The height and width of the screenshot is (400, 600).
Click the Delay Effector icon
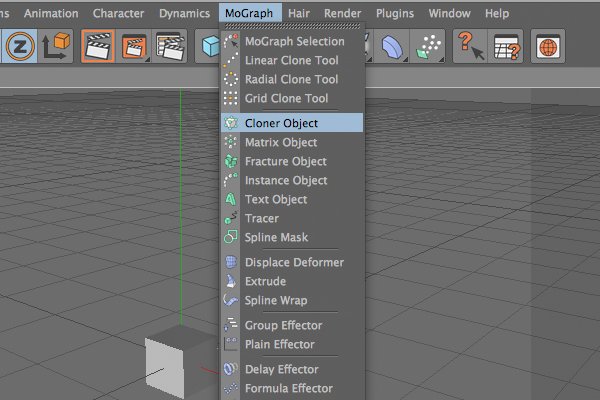(231, 369)
